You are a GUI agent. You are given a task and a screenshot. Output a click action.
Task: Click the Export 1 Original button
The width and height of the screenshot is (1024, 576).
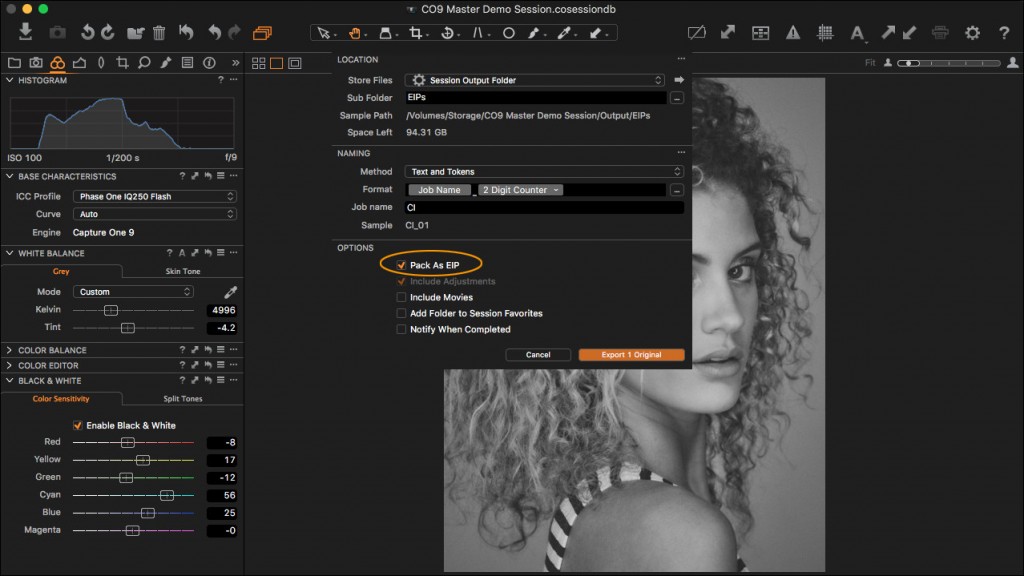point(630,353)
